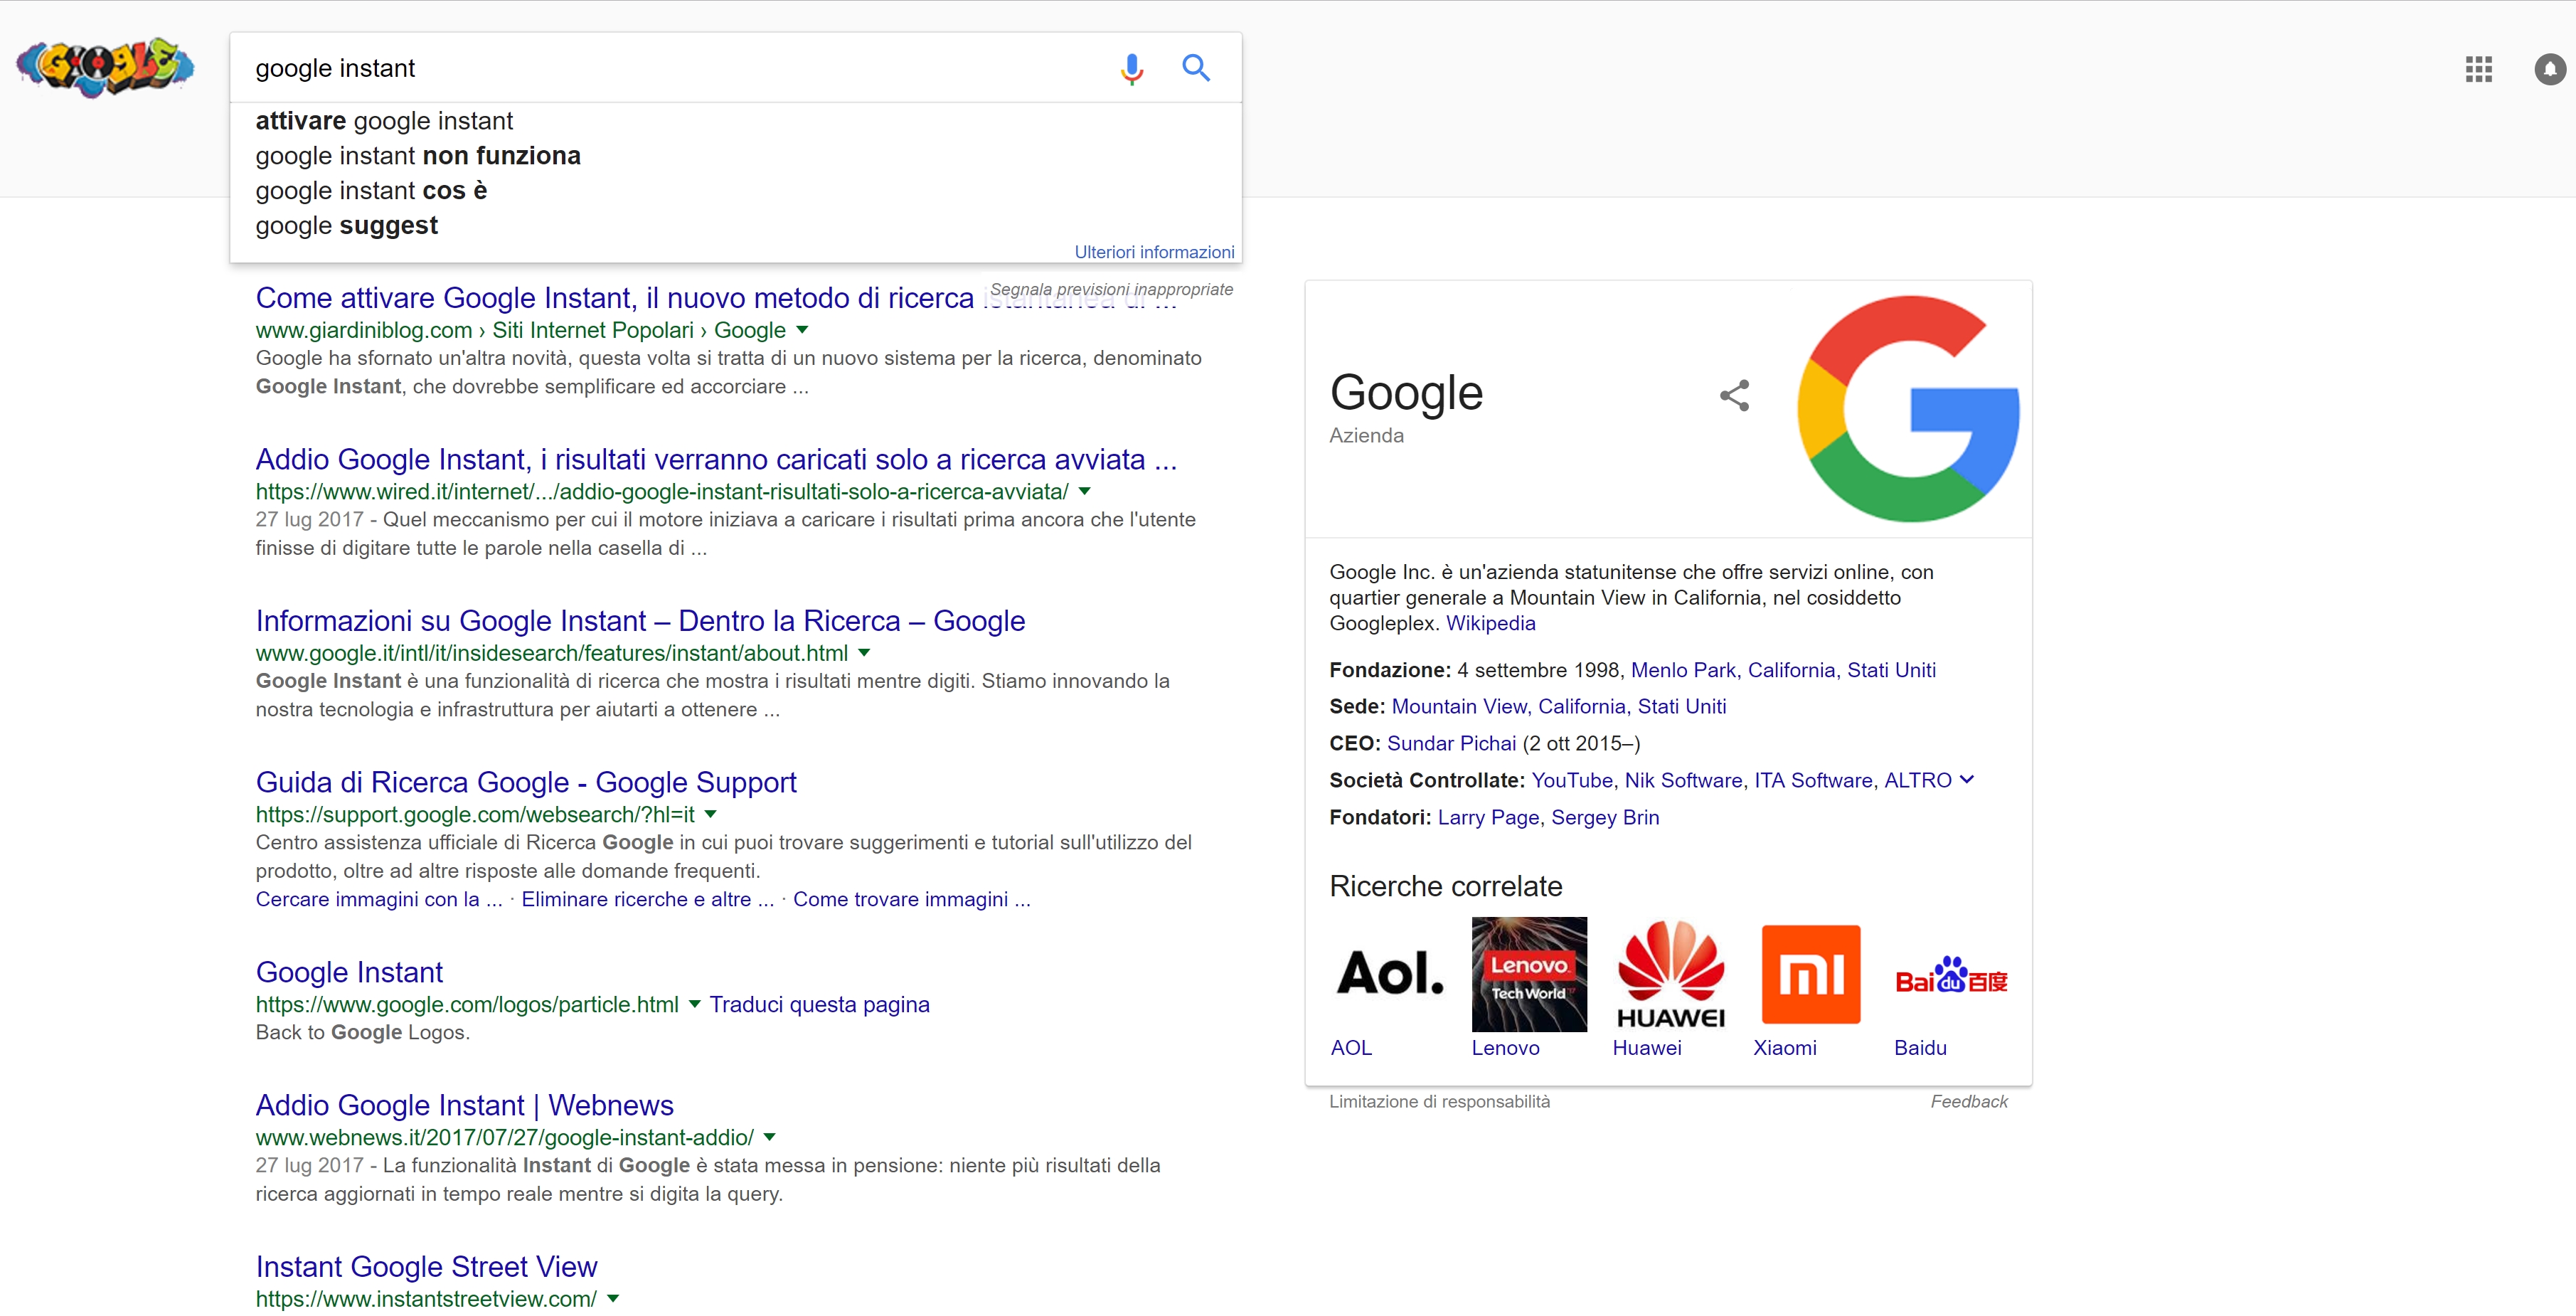Open sitelink 'Eliminare ricerche e altre ...'

(x=647, y=900)
